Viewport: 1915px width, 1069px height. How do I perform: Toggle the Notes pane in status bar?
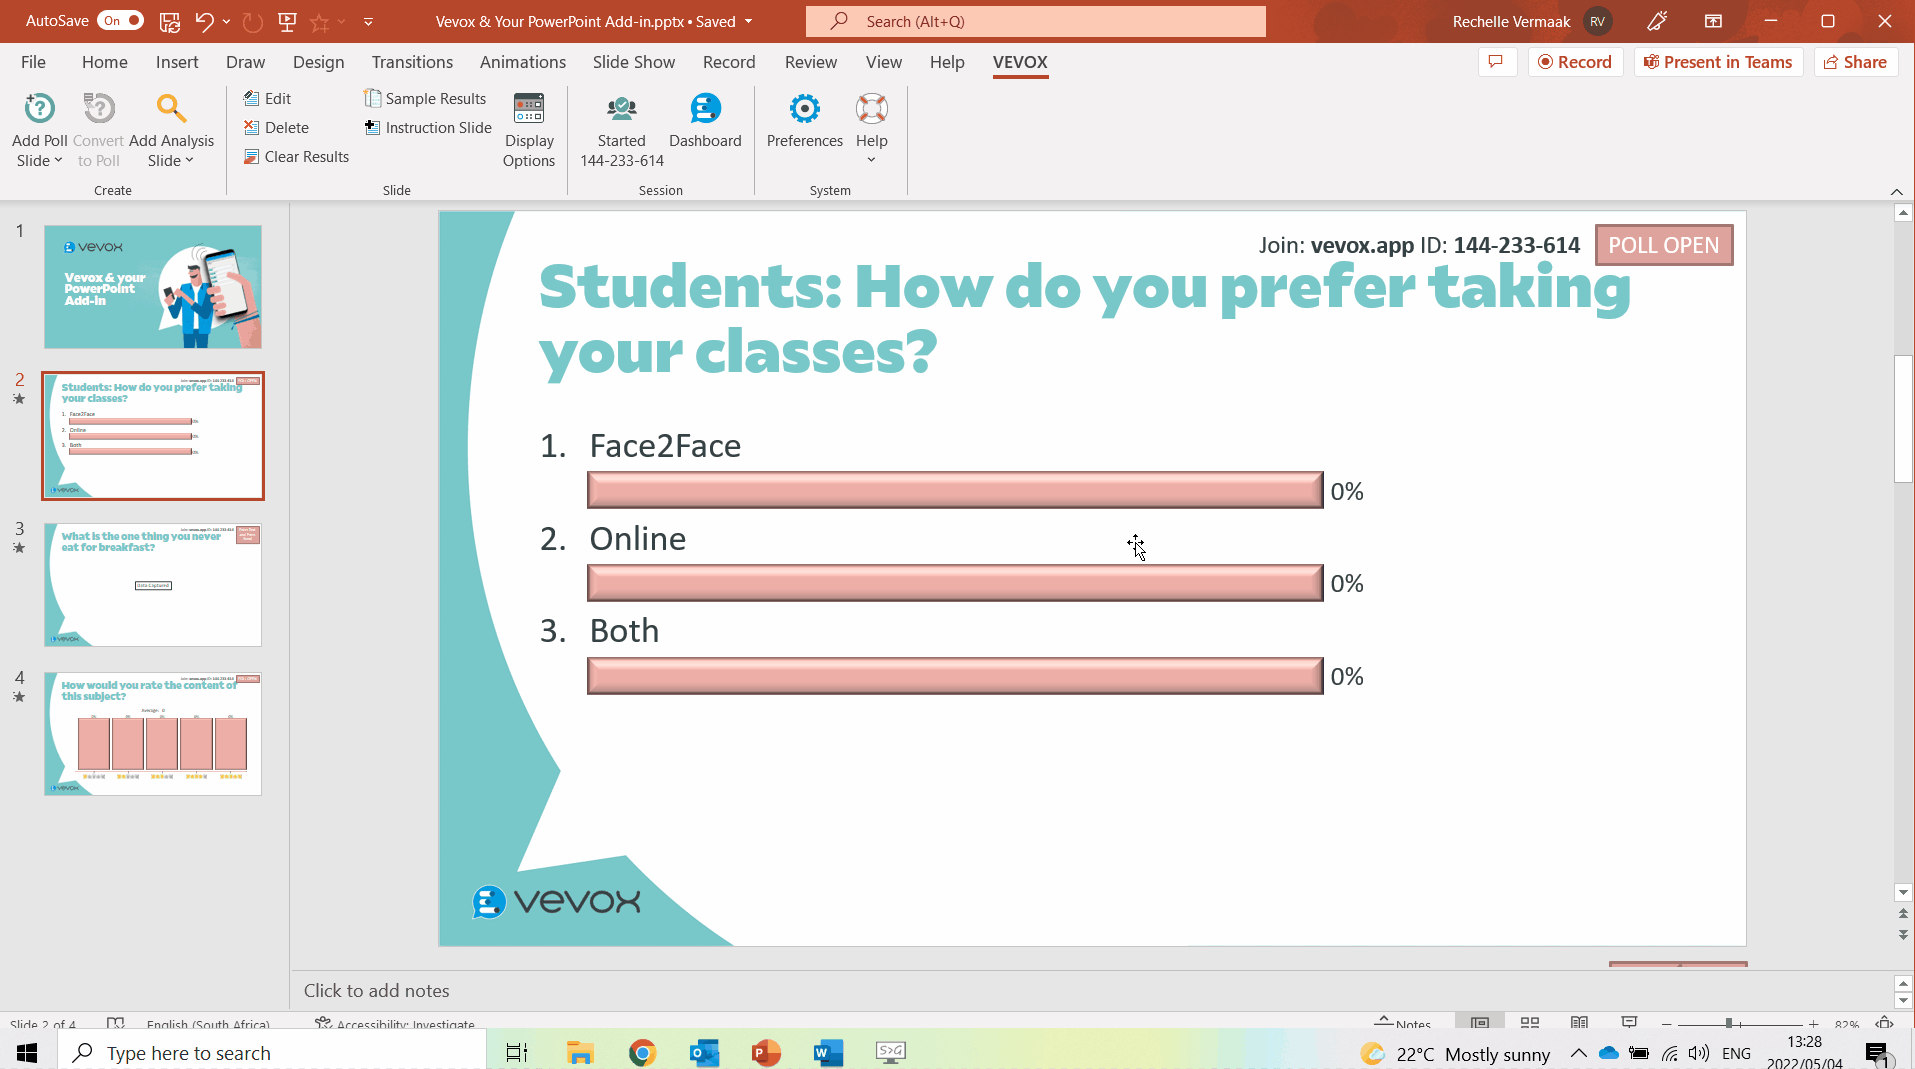point(1402,1023)
